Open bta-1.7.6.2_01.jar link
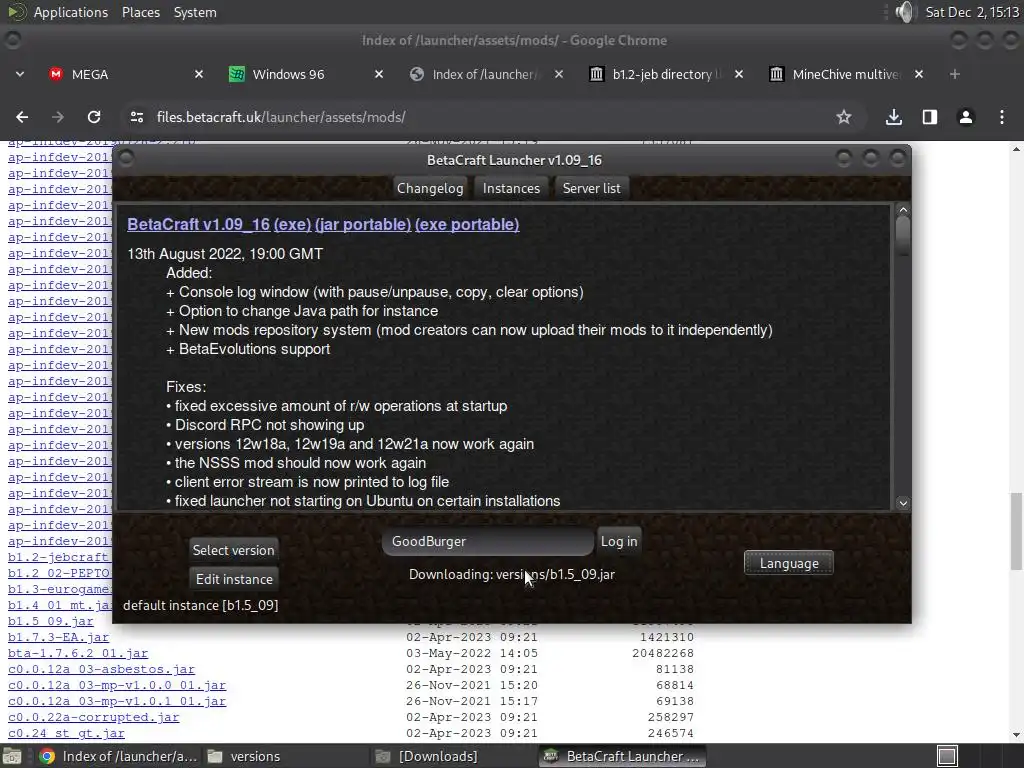Image resolution: width=1024 pixels, height=768 pixels. click(78, 653)
